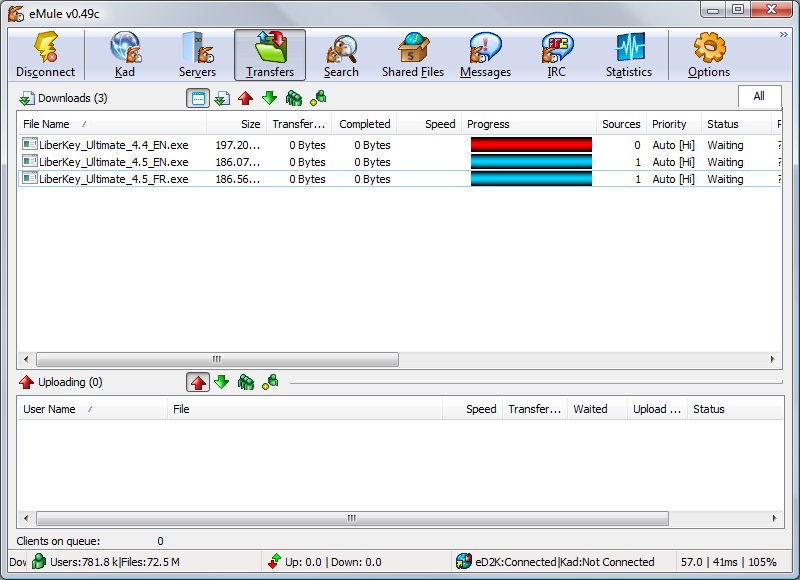This screenshot has height=580, width=800.
Task: Click file icon of LiberKey_Ultimate_4.5_EN.exe
Action: tap(30, 161)
